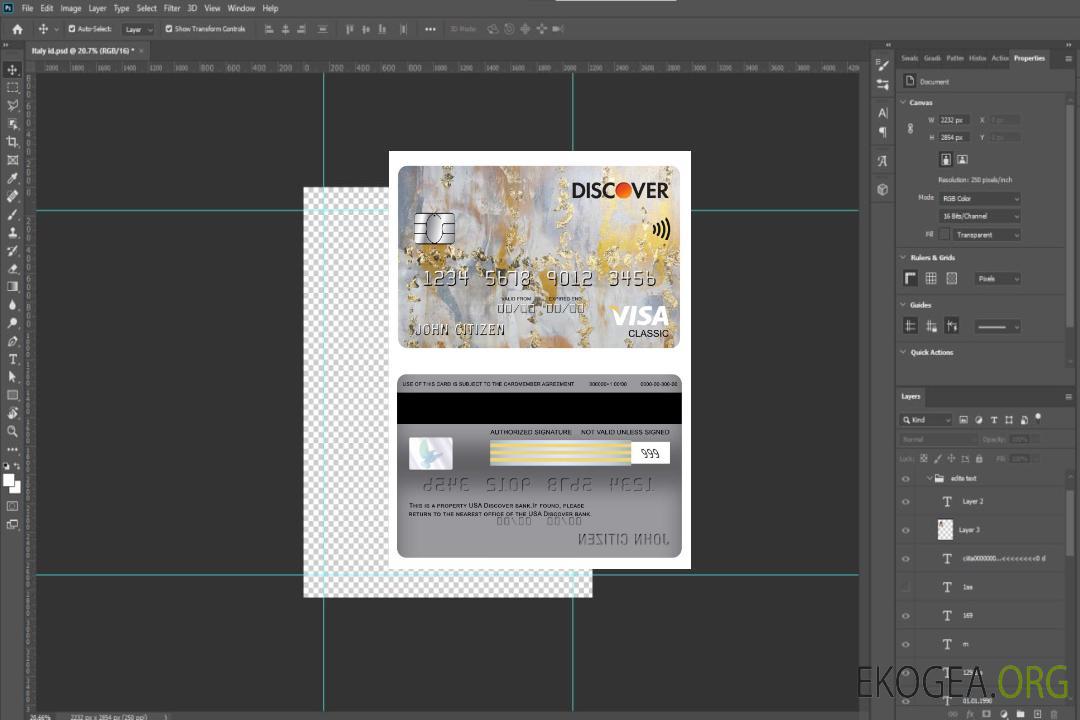The width and height of the screenshot is (1080, 720).
Task: Switch to the History panel tab
Action: click(x=977, y=59)
